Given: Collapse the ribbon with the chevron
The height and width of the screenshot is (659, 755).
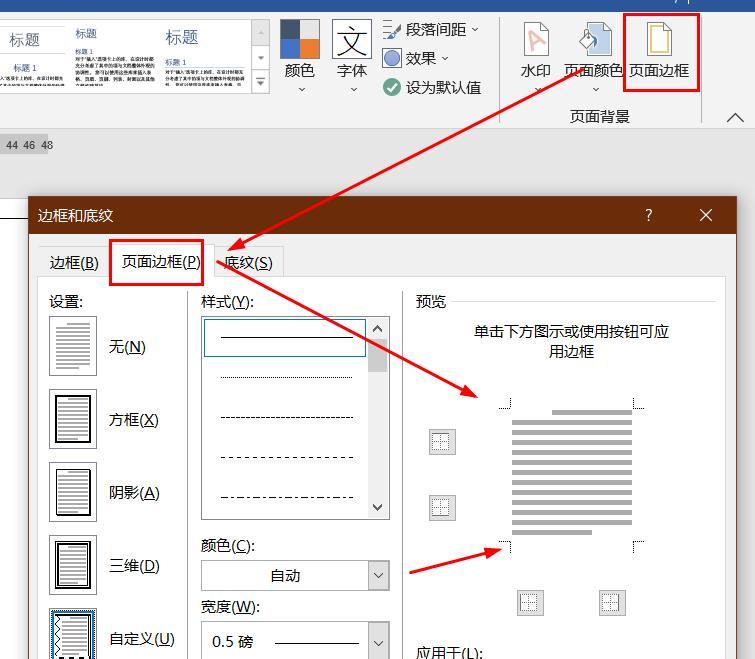Looking at the screenshot, I should tap(735, 118).
